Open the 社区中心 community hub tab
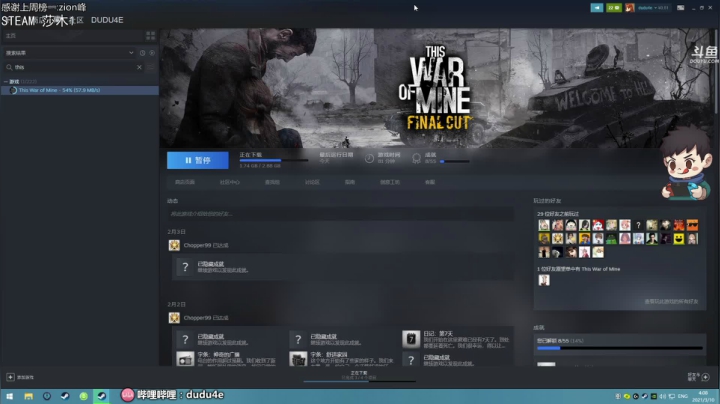 click(229, 182)
